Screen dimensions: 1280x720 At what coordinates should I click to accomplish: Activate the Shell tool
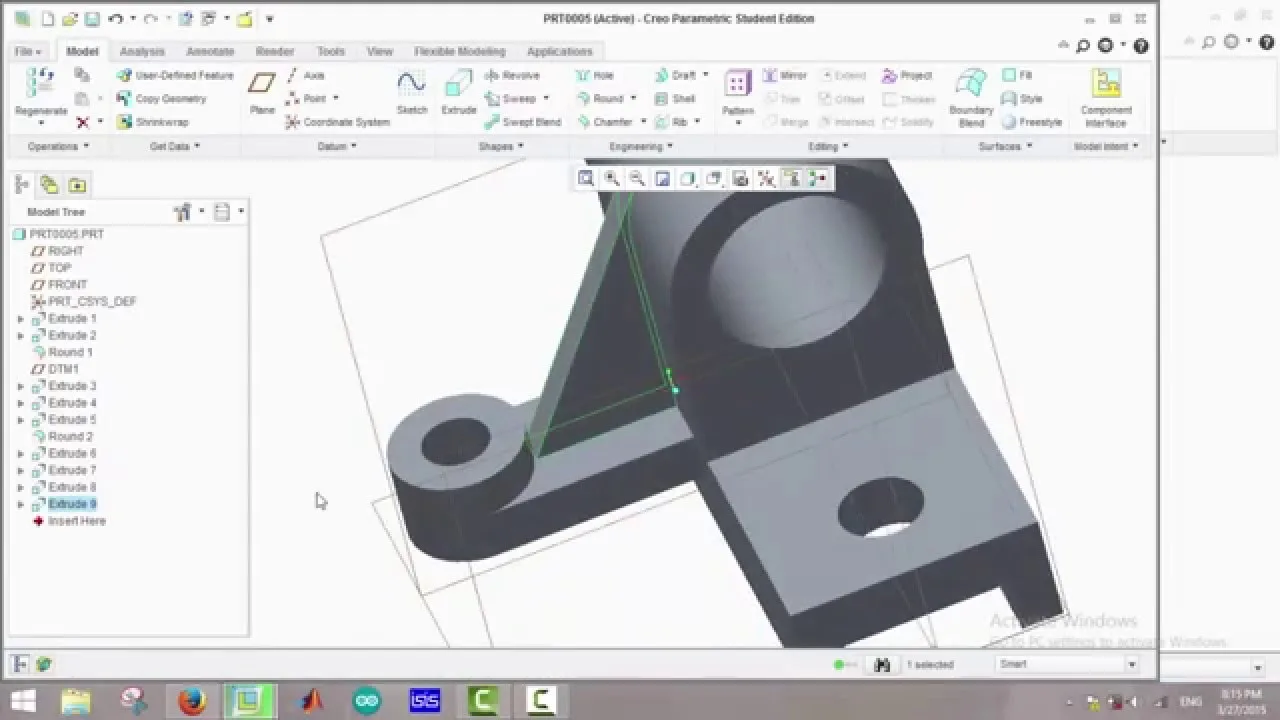pyautogui.click(x=675, y=99)
